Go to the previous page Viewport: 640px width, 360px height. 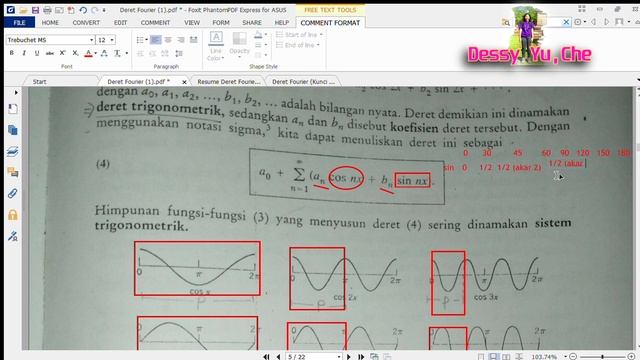278,357
